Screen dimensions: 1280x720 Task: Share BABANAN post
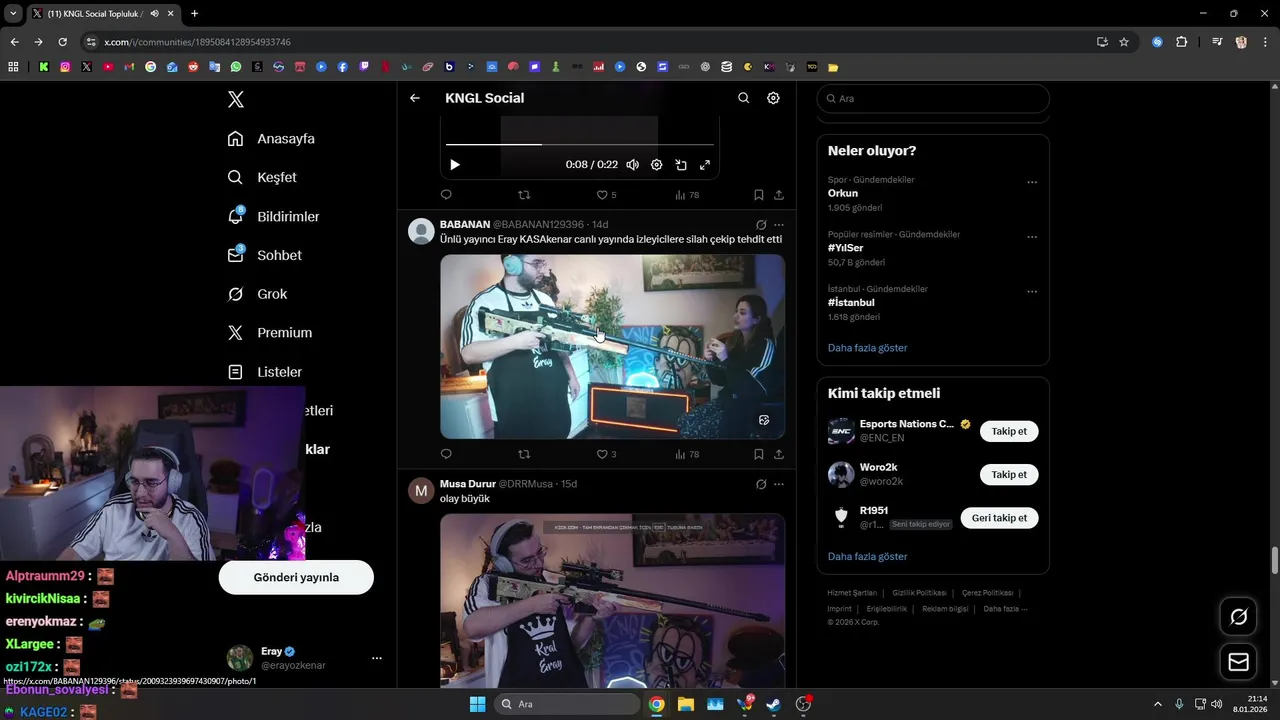779,454
